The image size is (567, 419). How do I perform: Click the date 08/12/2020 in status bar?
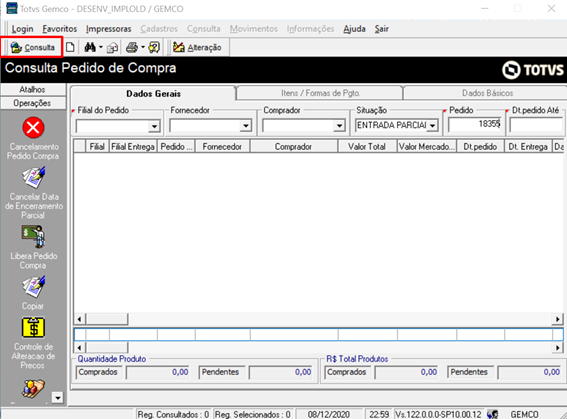[x=329, y=414]
